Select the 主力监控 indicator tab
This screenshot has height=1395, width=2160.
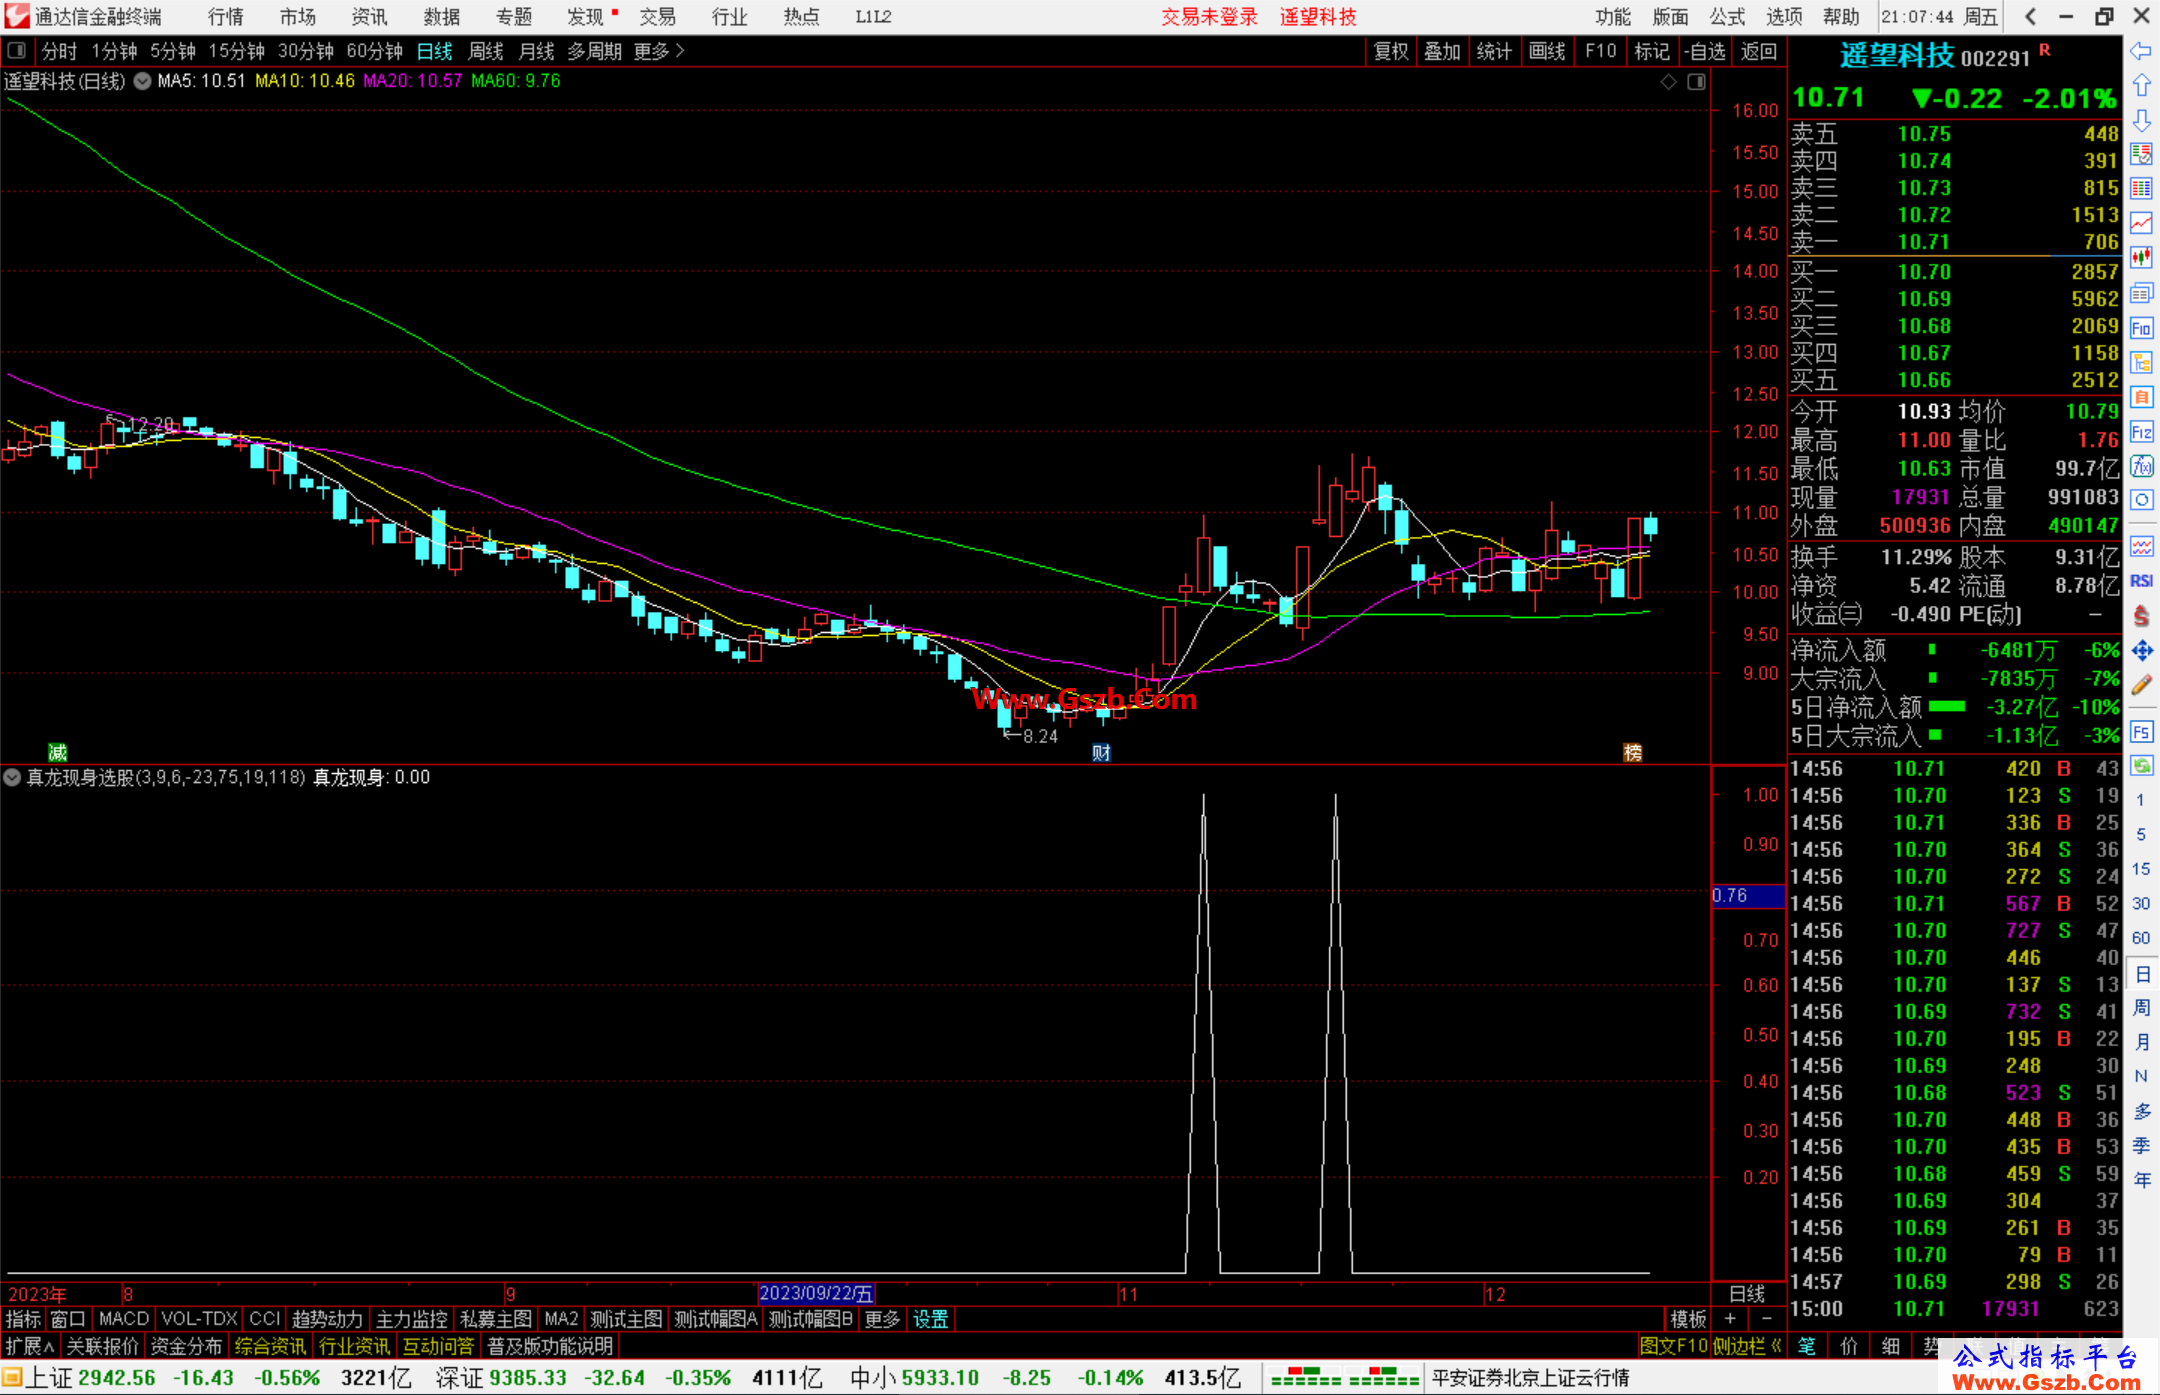pyautogui.click(x=411, y=1319)
